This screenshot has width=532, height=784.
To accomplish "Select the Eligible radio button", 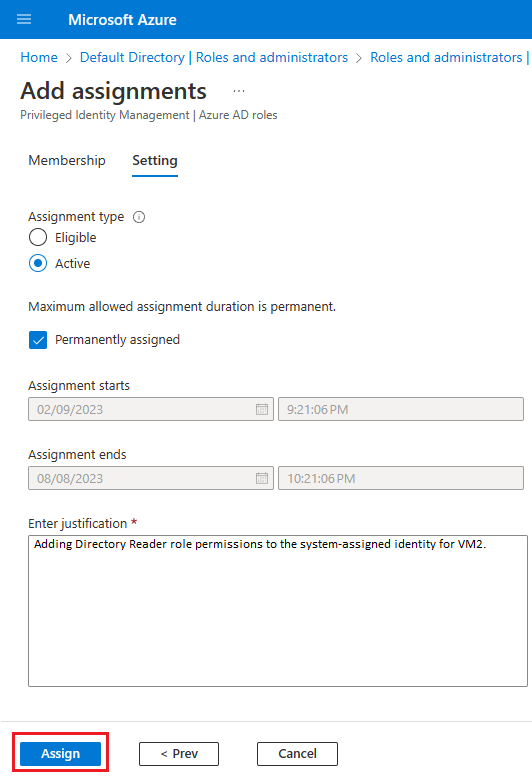I will [38, 238].
